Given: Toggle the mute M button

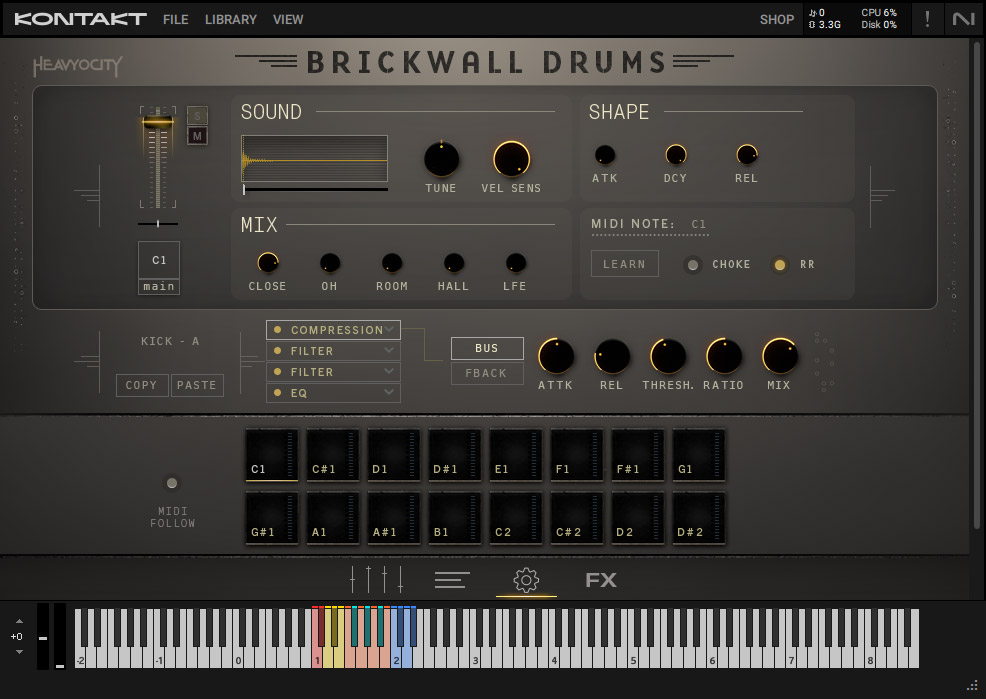Looking at the screenshot, I should 197,136.
